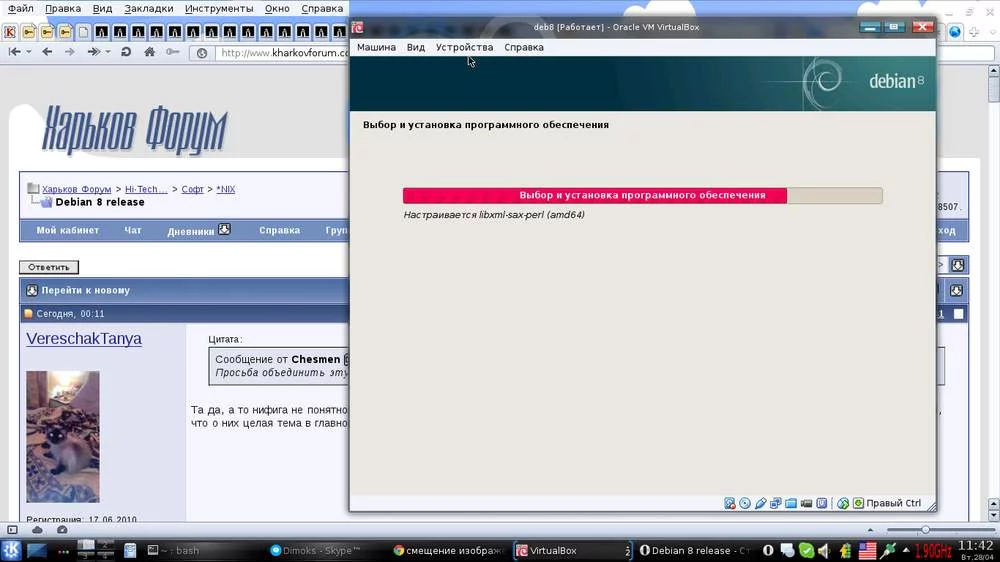This screenshot has width=1000, height=562.
Task: Click the US flag keyboard layout indicator
Action: (867, 550)
